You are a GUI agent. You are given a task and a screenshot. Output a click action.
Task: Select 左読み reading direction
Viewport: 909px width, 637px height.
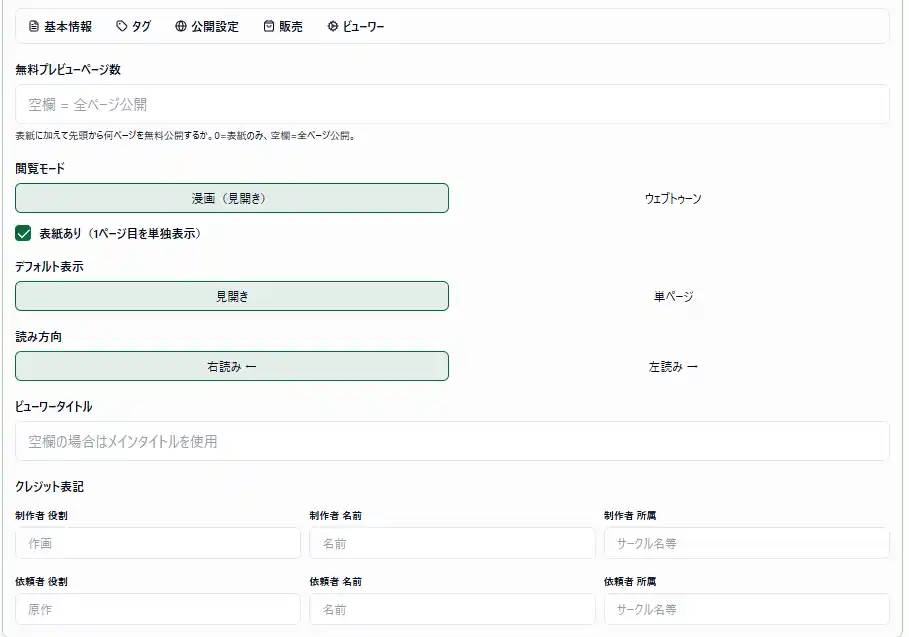[672, 366]
